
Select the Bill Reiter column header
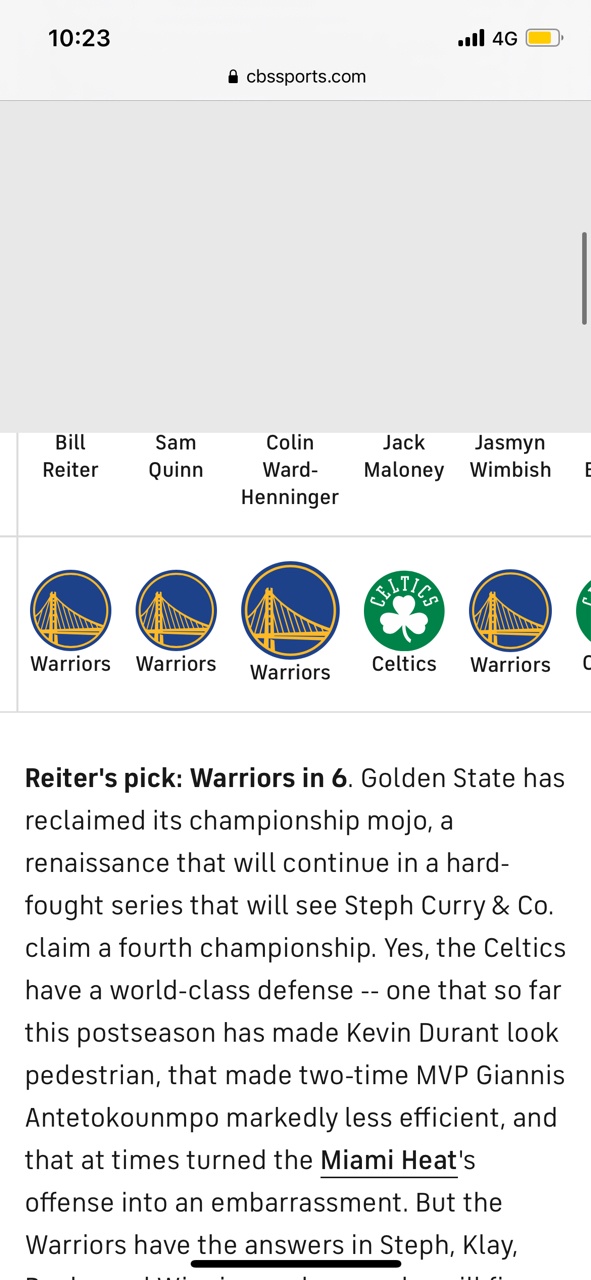pyautogui.click(x=70, y=456)
